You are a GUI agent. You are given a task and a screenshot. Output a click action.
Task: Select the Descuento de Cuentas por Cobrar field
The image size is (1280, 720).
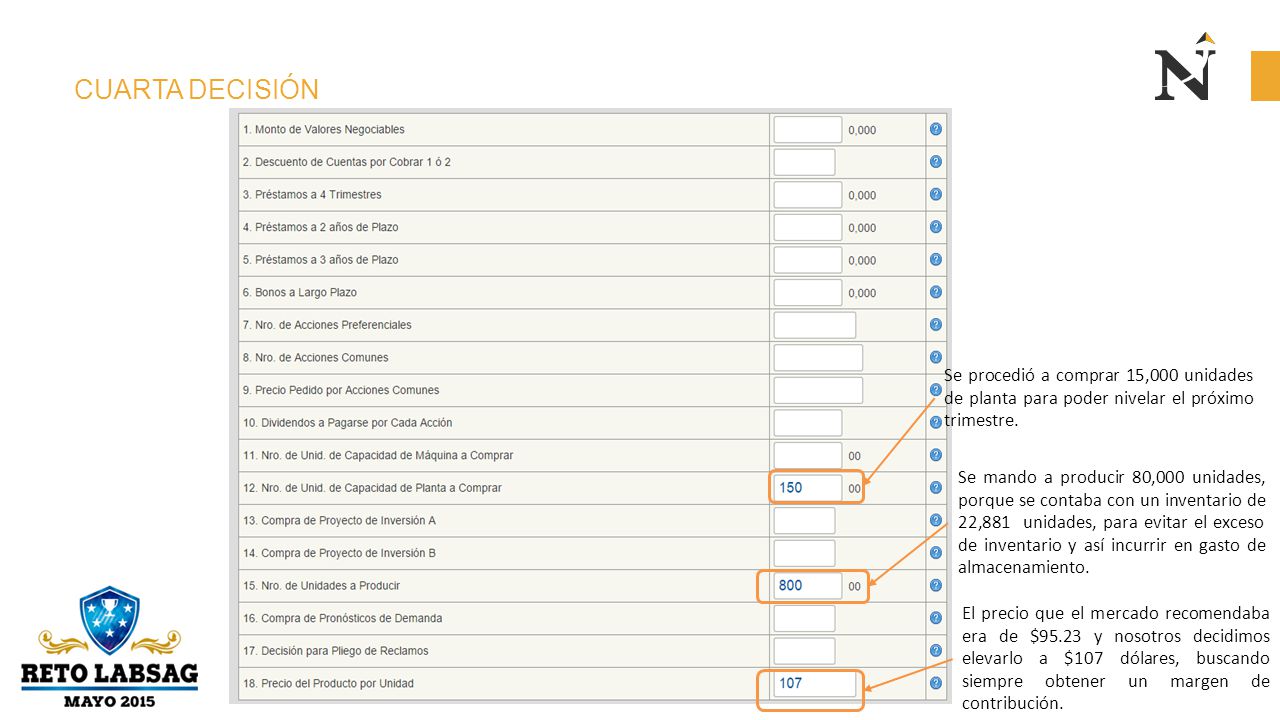[804, 162]
